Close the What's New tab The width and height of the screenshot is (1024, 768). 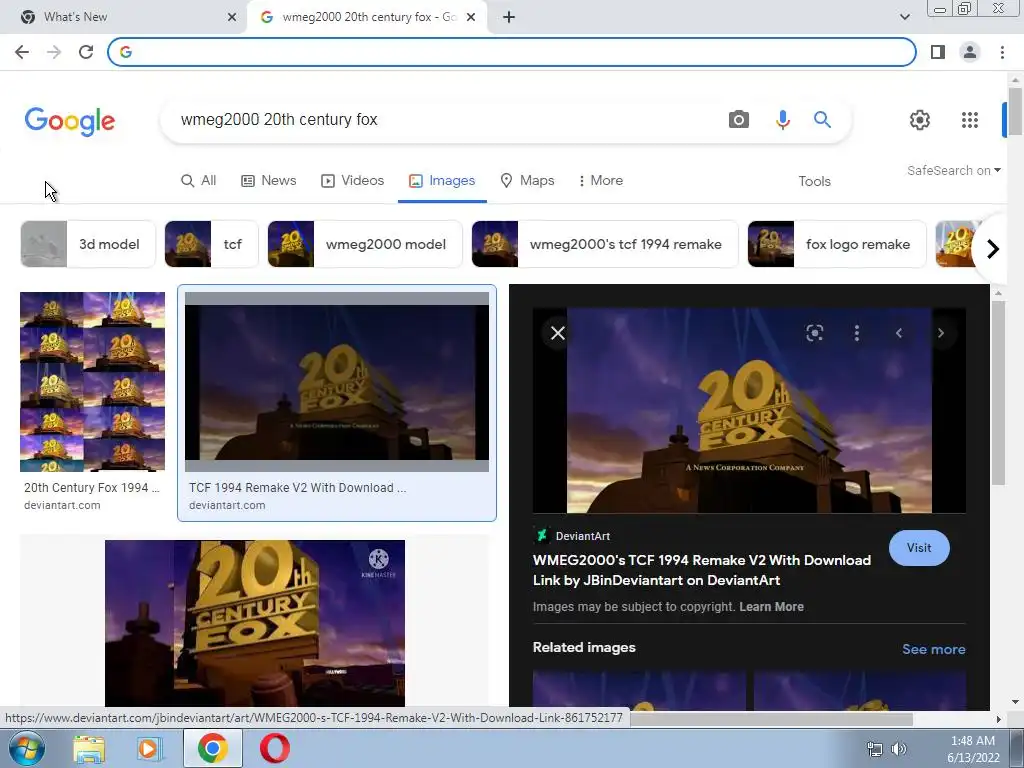[232, 17]
